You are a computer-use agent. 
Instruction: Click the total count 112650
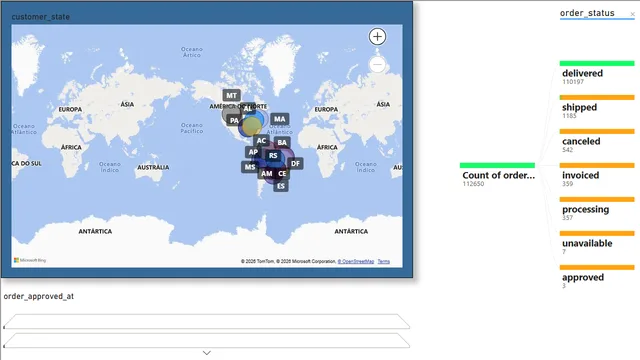point(473,184)
